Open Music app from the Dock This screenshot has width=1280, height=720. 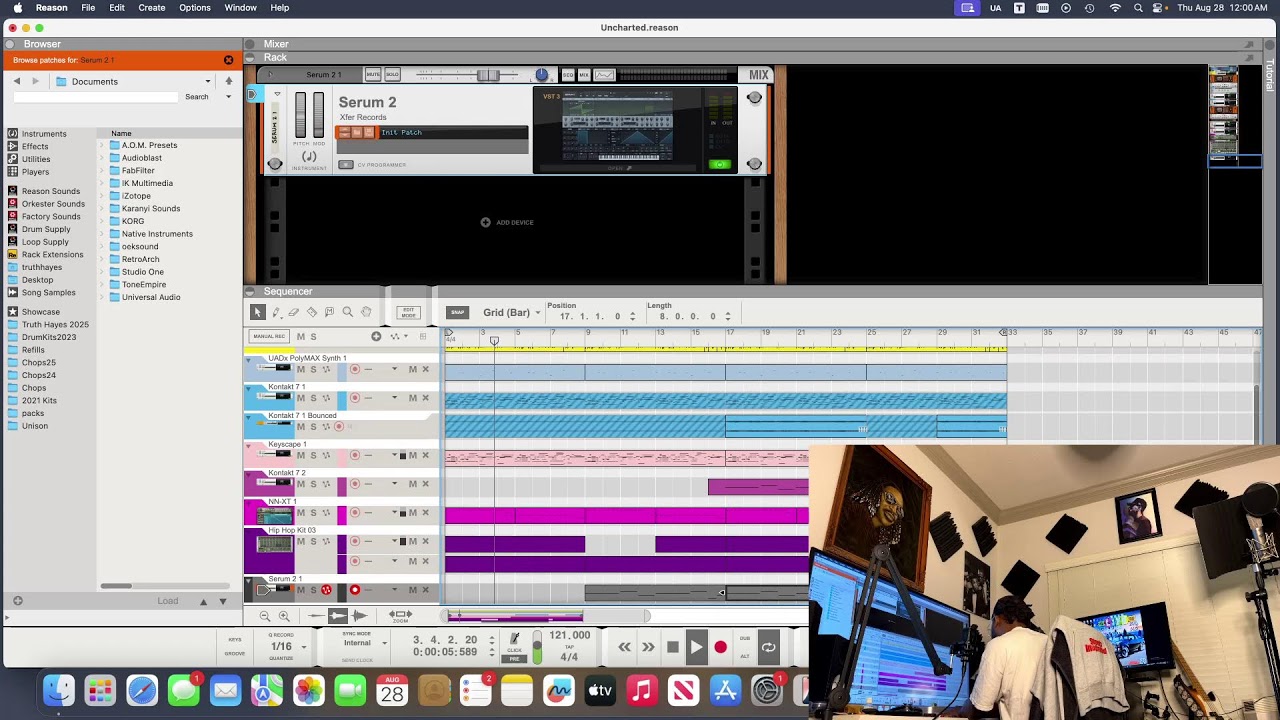point(642,690)
